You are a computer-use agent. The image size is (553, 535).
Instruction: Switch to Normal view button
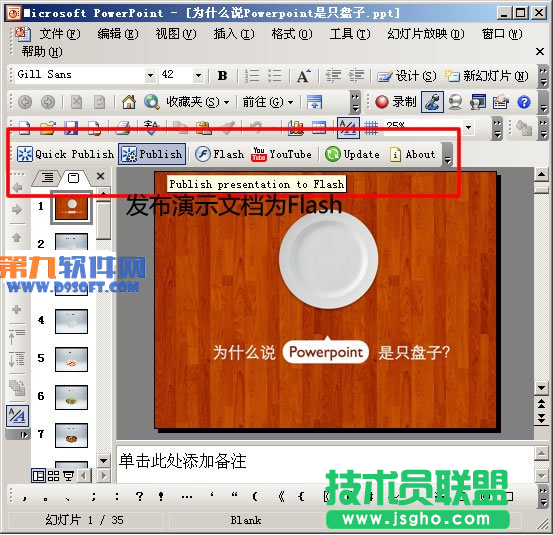[x=38, y=476]
